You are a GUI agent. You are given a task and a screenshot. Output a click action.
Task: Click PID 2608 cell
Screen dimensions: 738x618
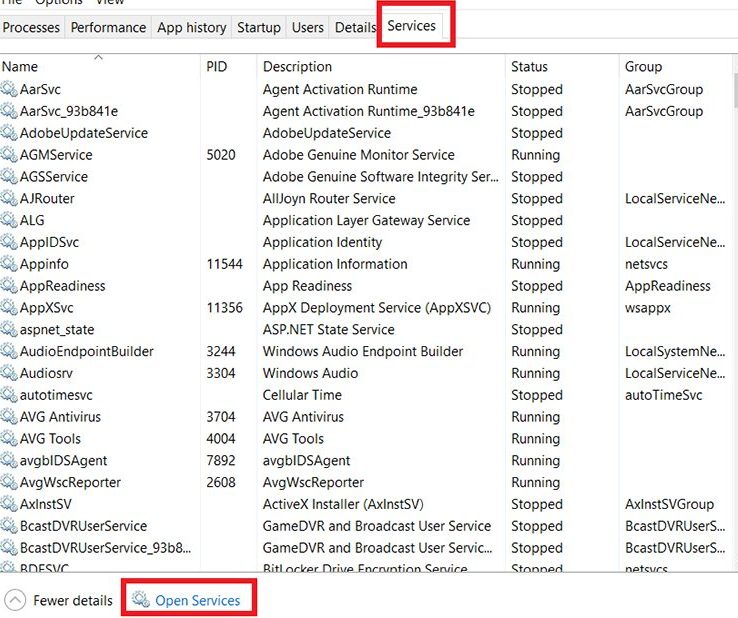pos(221,482)
